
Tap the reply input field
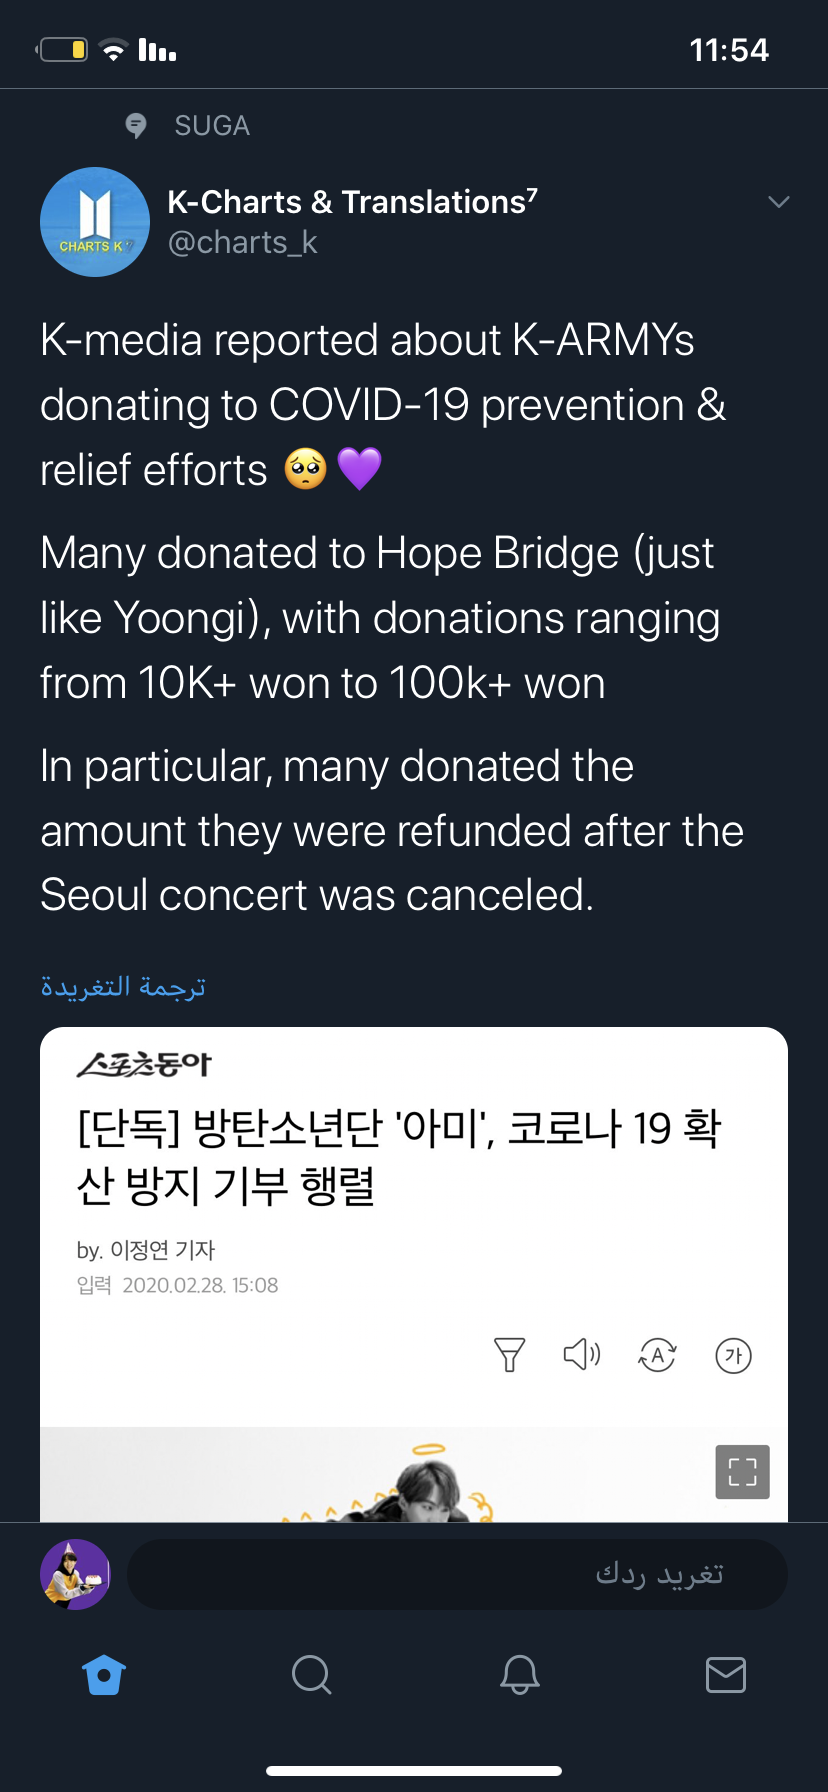click(457, 1574)
